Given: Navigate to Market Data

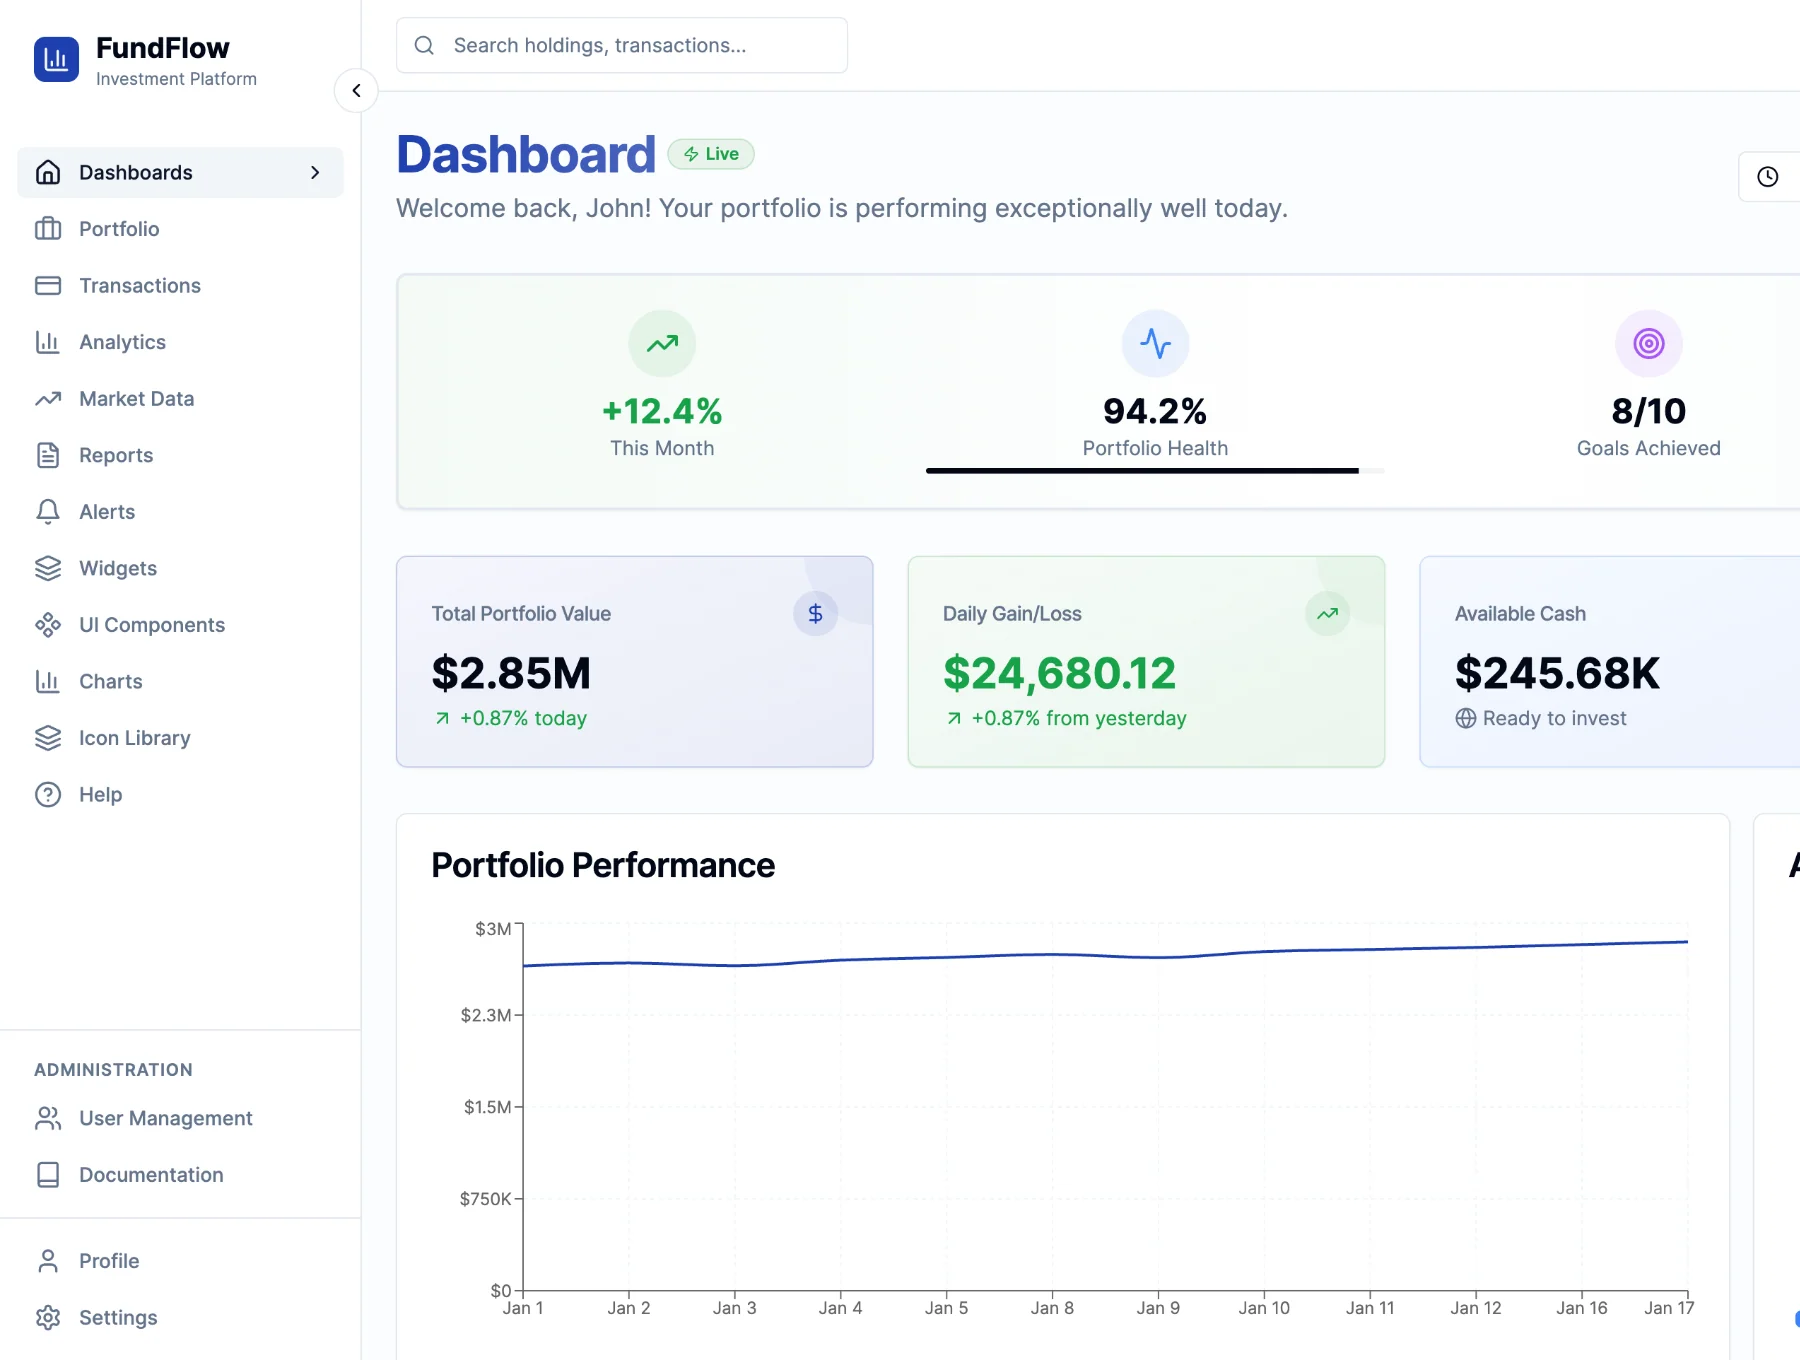Looking at the screenshot, I should pyautogui.click(x=180, y=399).
